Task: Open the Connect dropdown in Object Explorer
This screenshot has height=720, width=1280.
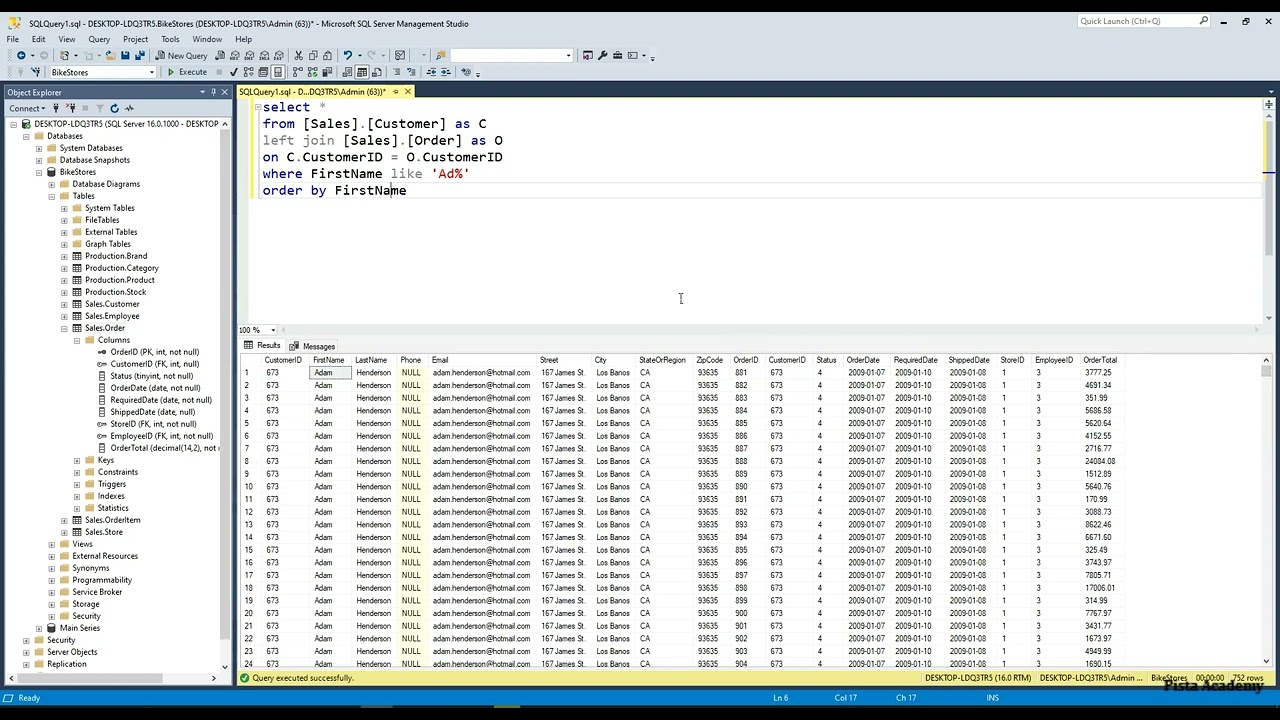Action: point(27,108)
